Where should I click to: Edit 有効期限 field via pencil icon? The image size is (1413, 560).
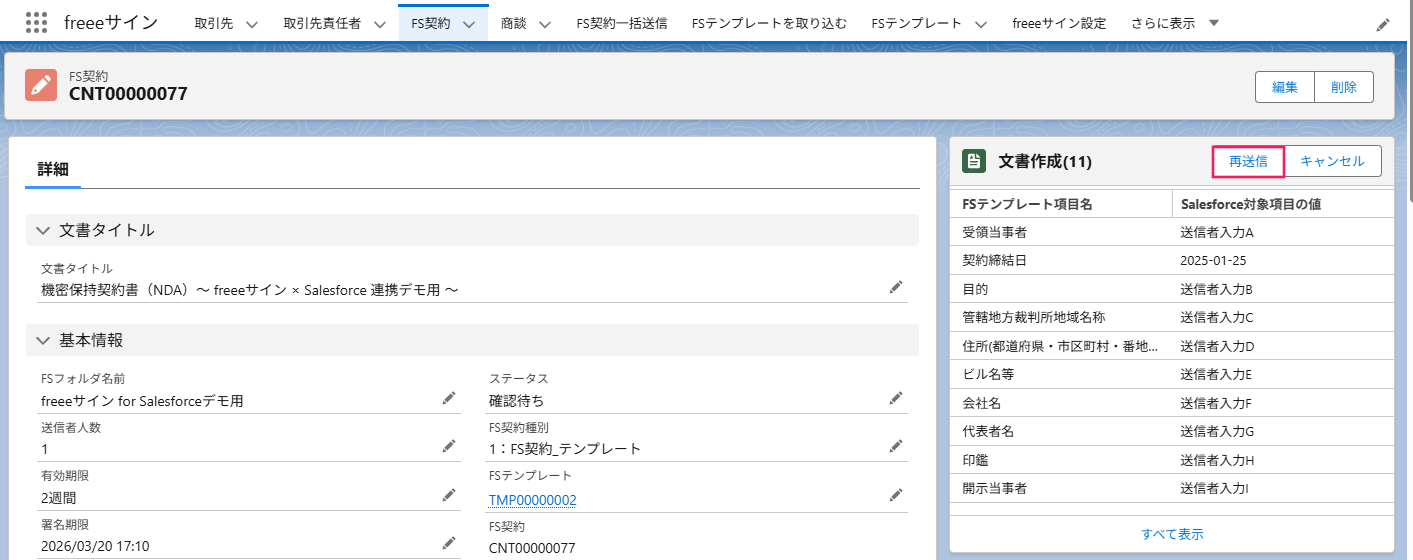[449, 495]
